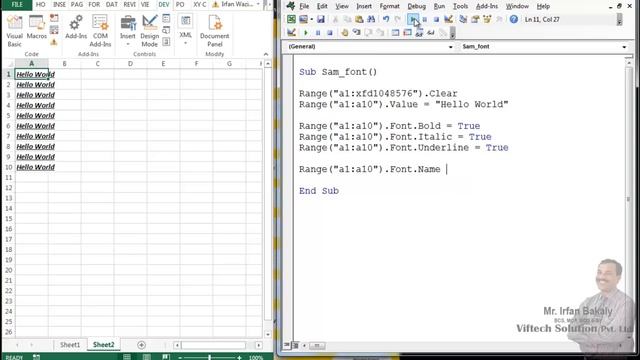Toggle Design Mode icon in VBA standard toolbar

tap(449, 19)
